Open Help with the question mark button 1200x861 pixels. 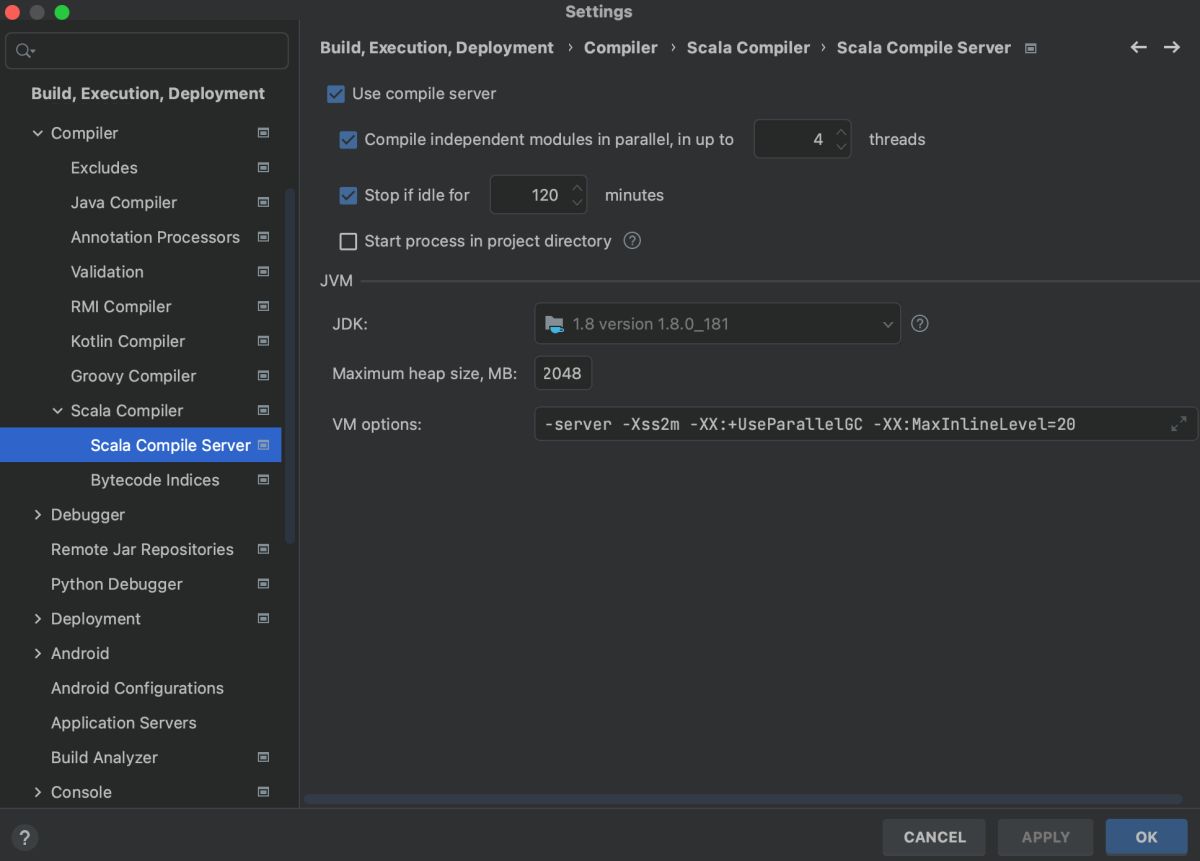(25, 838)
